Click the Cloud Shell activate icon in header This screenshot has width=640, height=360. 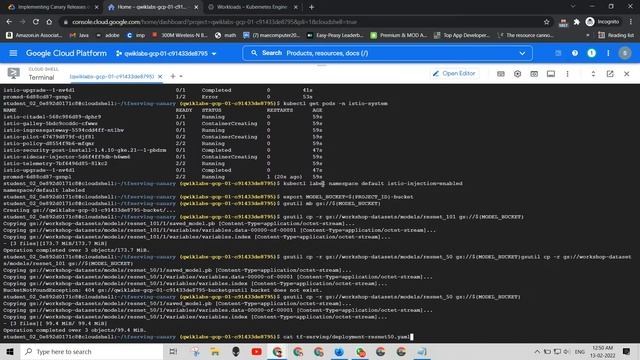point(558,53)
